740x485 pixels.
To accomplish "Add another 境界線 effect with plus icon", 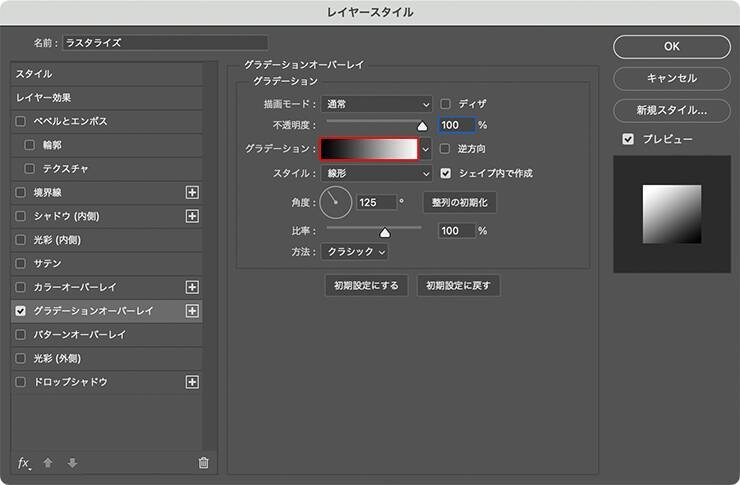I will (x=193, y=192).
